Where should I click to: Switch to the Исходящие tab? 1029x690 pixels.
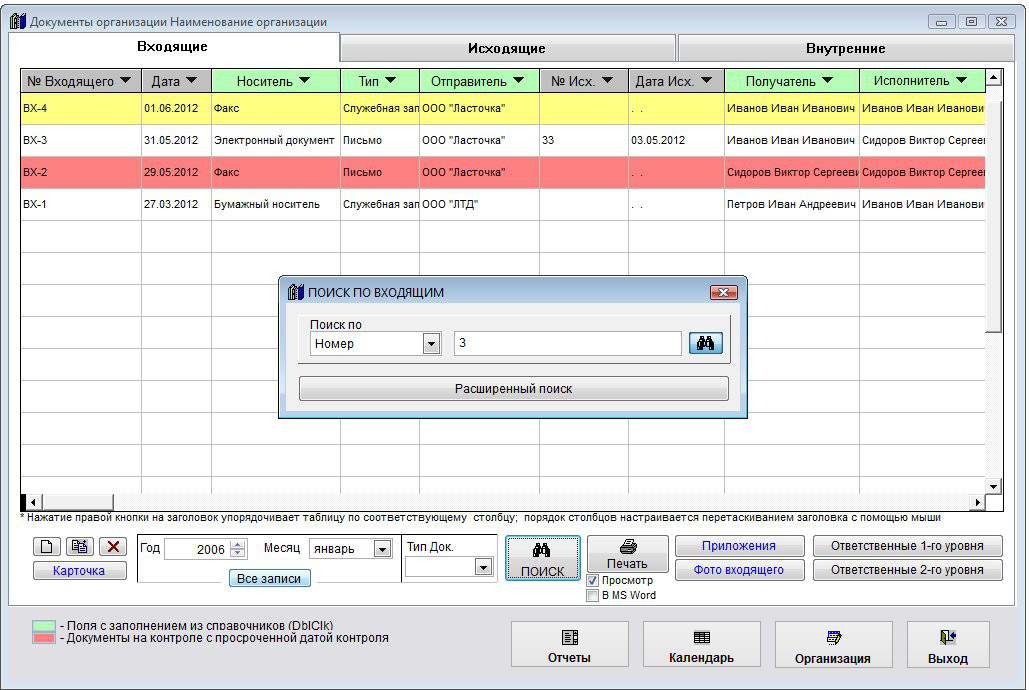507,48
